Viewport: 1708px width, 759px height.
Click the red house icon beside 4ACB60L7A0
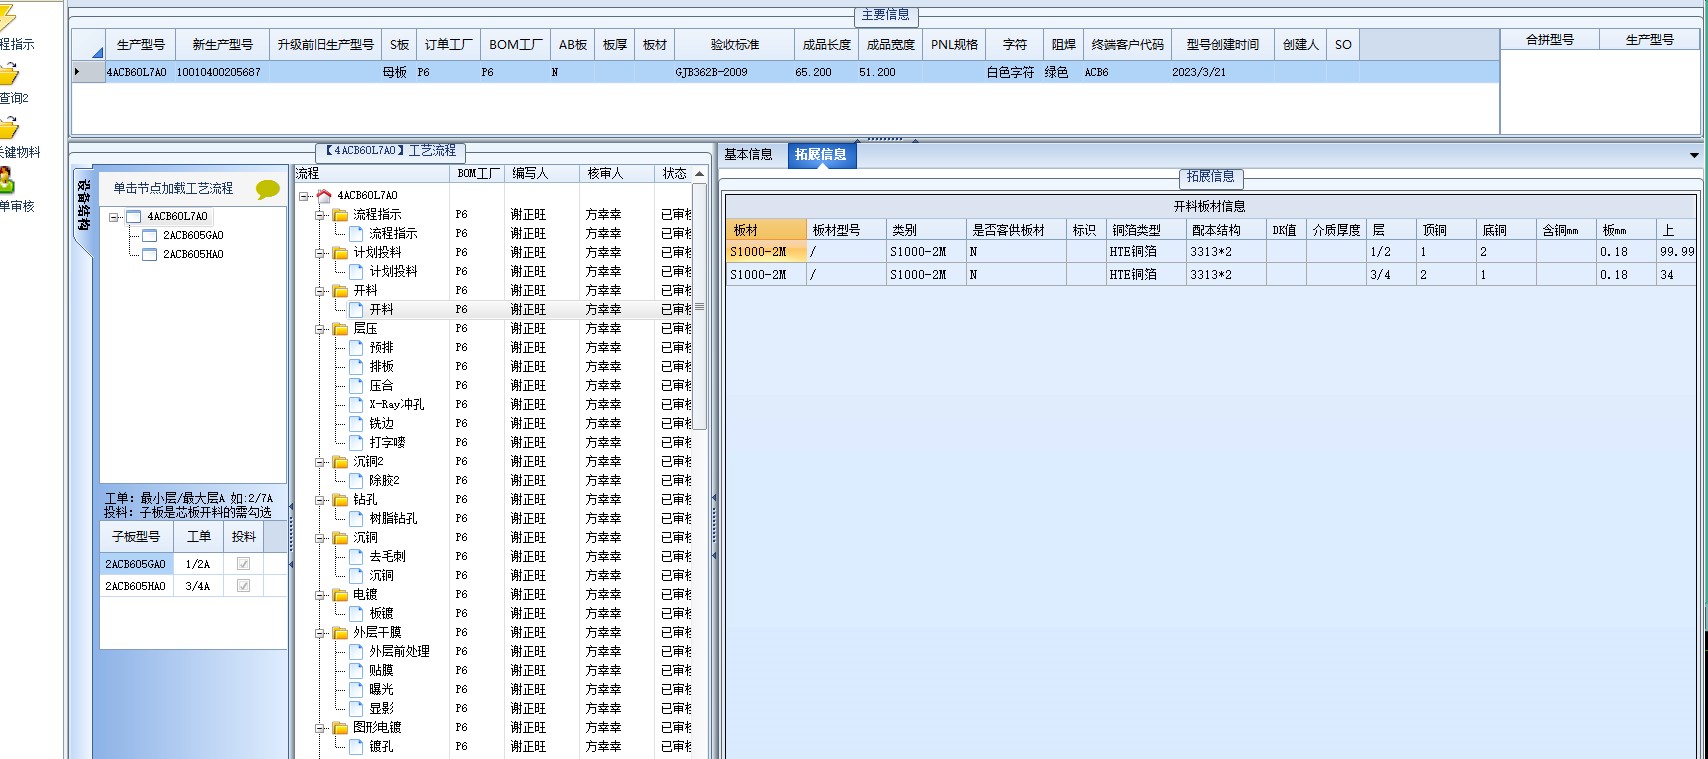point(324,195)
